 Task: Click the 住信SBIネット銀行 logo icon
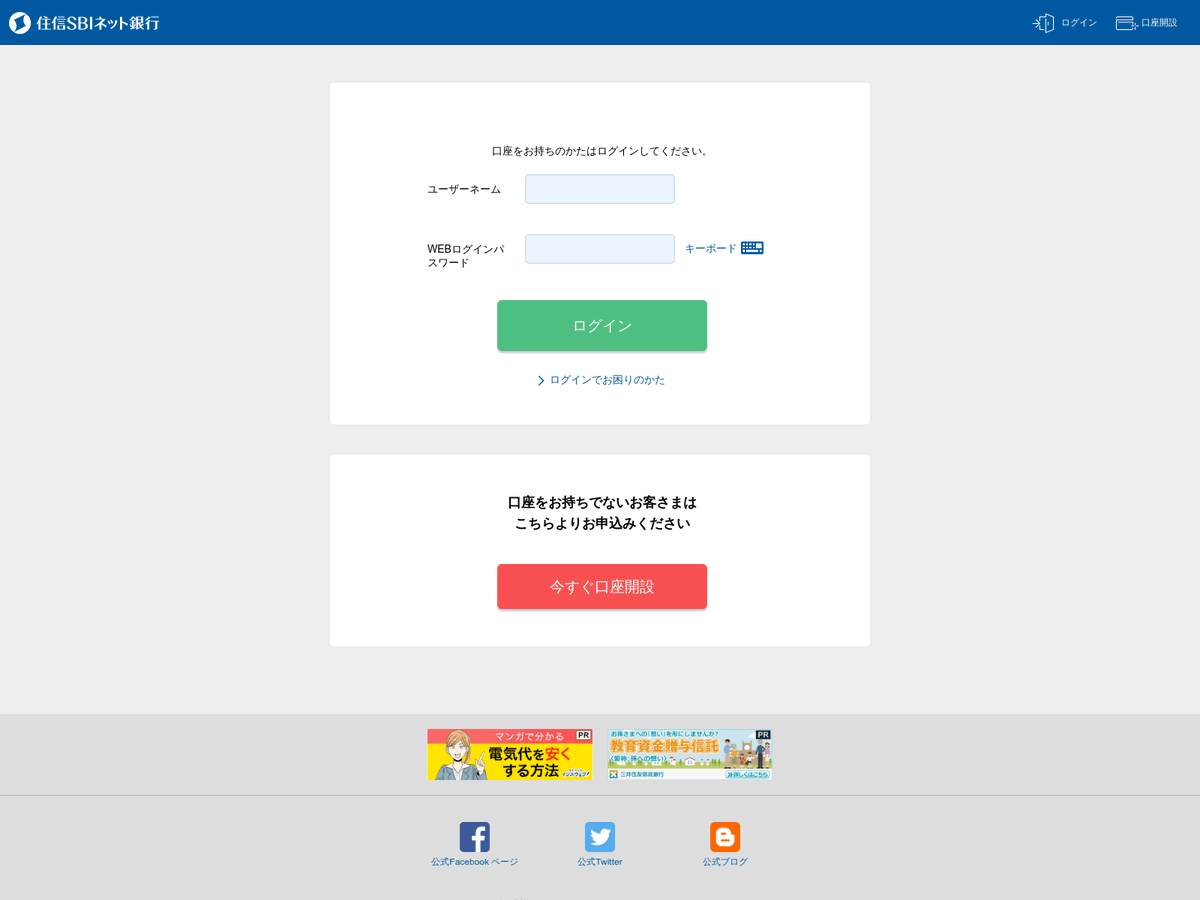coord(18,21)
